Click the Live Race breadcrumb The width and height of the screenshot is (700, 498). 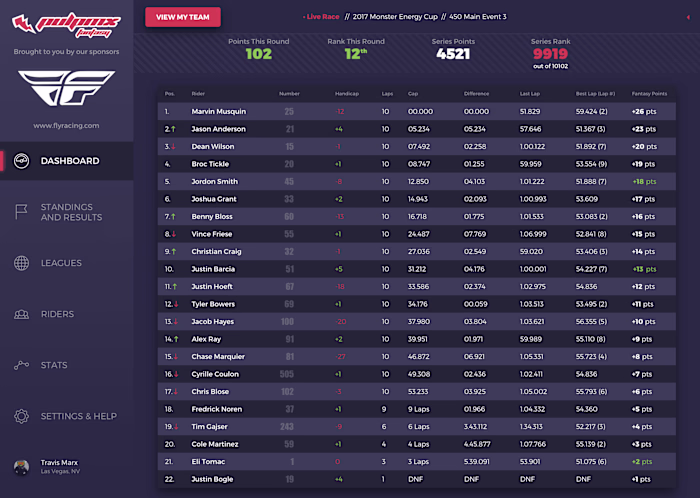click(321, 17)
